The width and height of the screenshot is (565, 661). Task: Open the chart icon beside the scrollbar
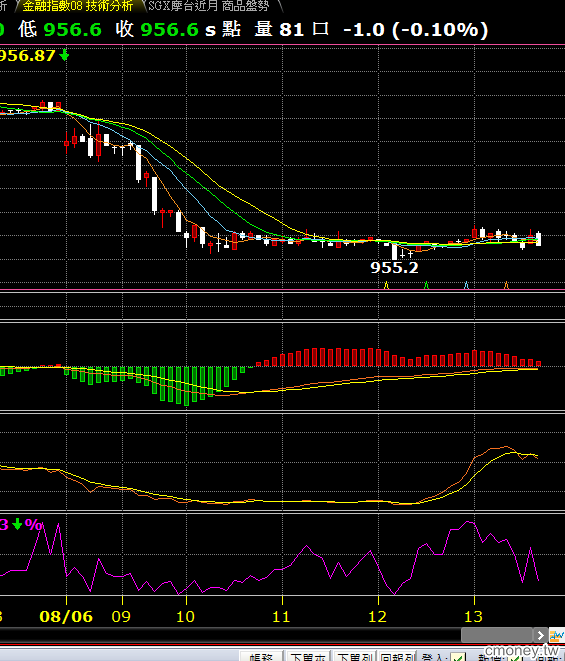pyautogui.click(x=556, y=635)
